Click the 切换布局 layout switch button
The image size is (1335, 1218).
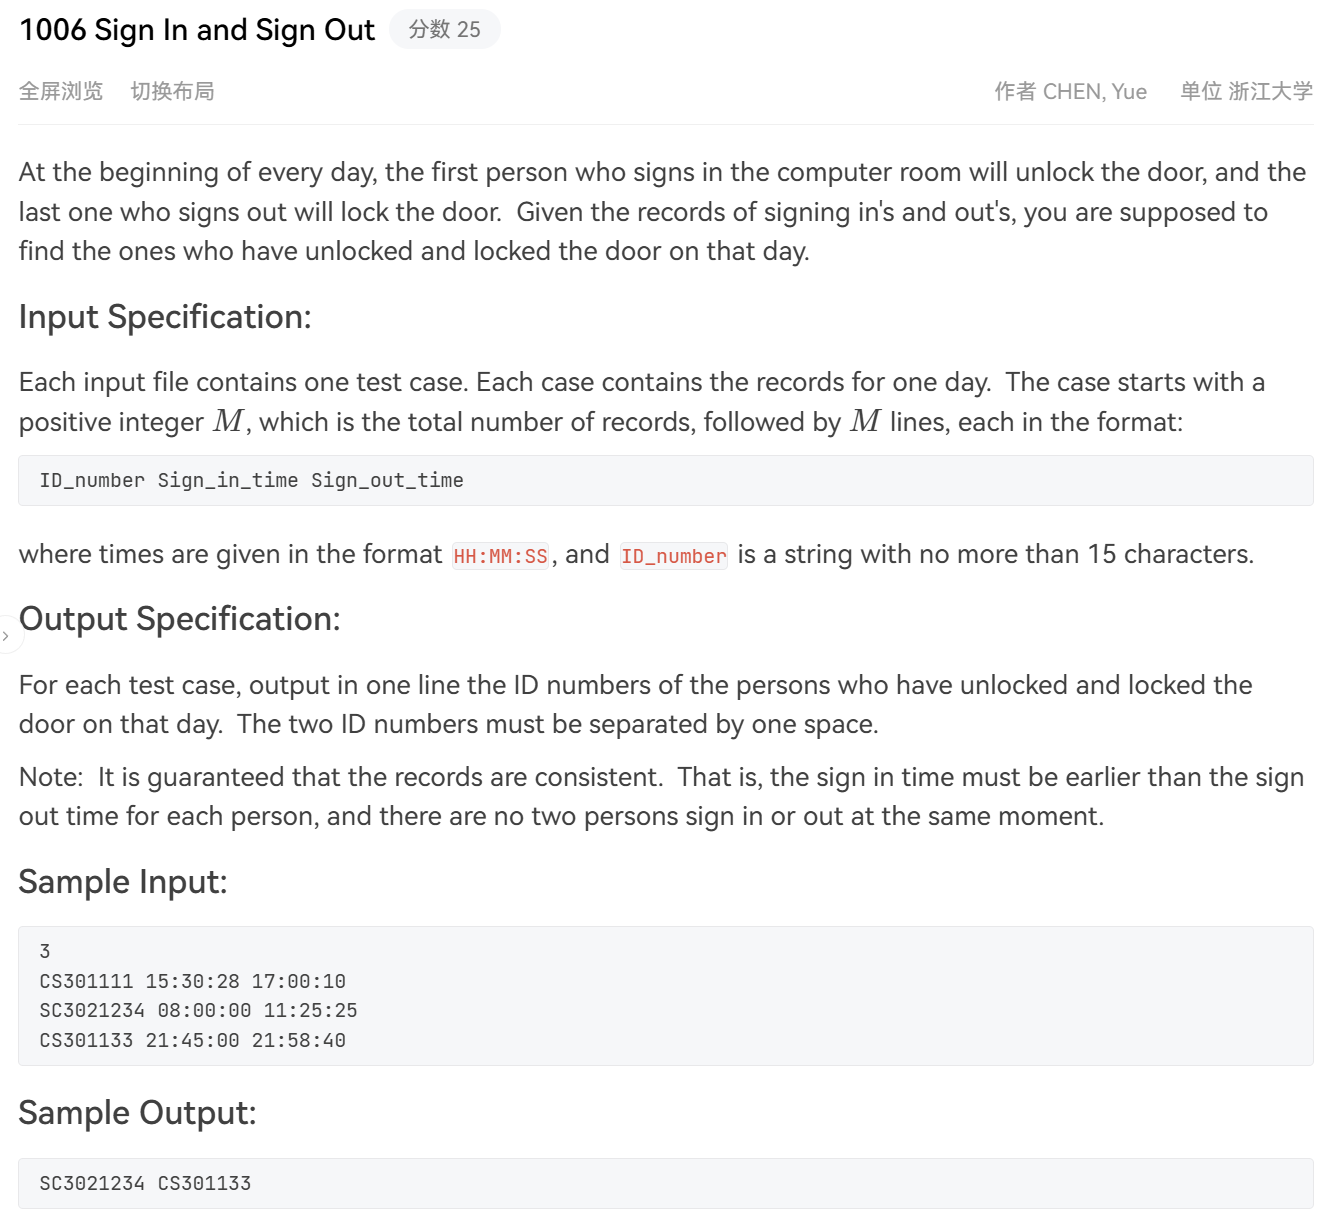tap(172, 91)
